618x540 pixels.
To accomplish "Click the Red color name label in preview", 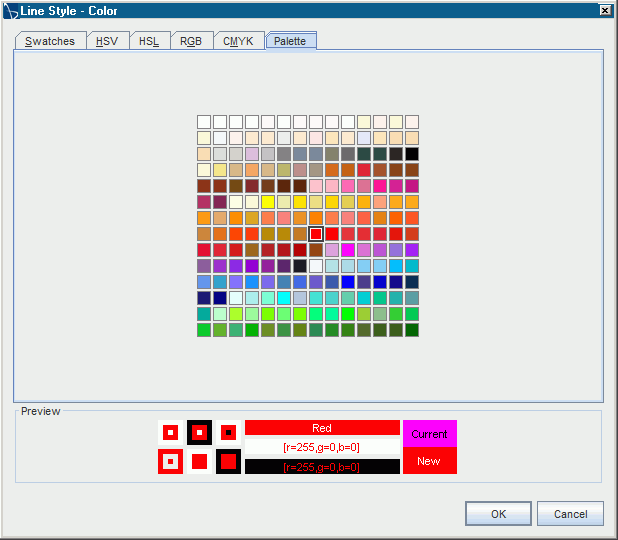I will [322, 428].
